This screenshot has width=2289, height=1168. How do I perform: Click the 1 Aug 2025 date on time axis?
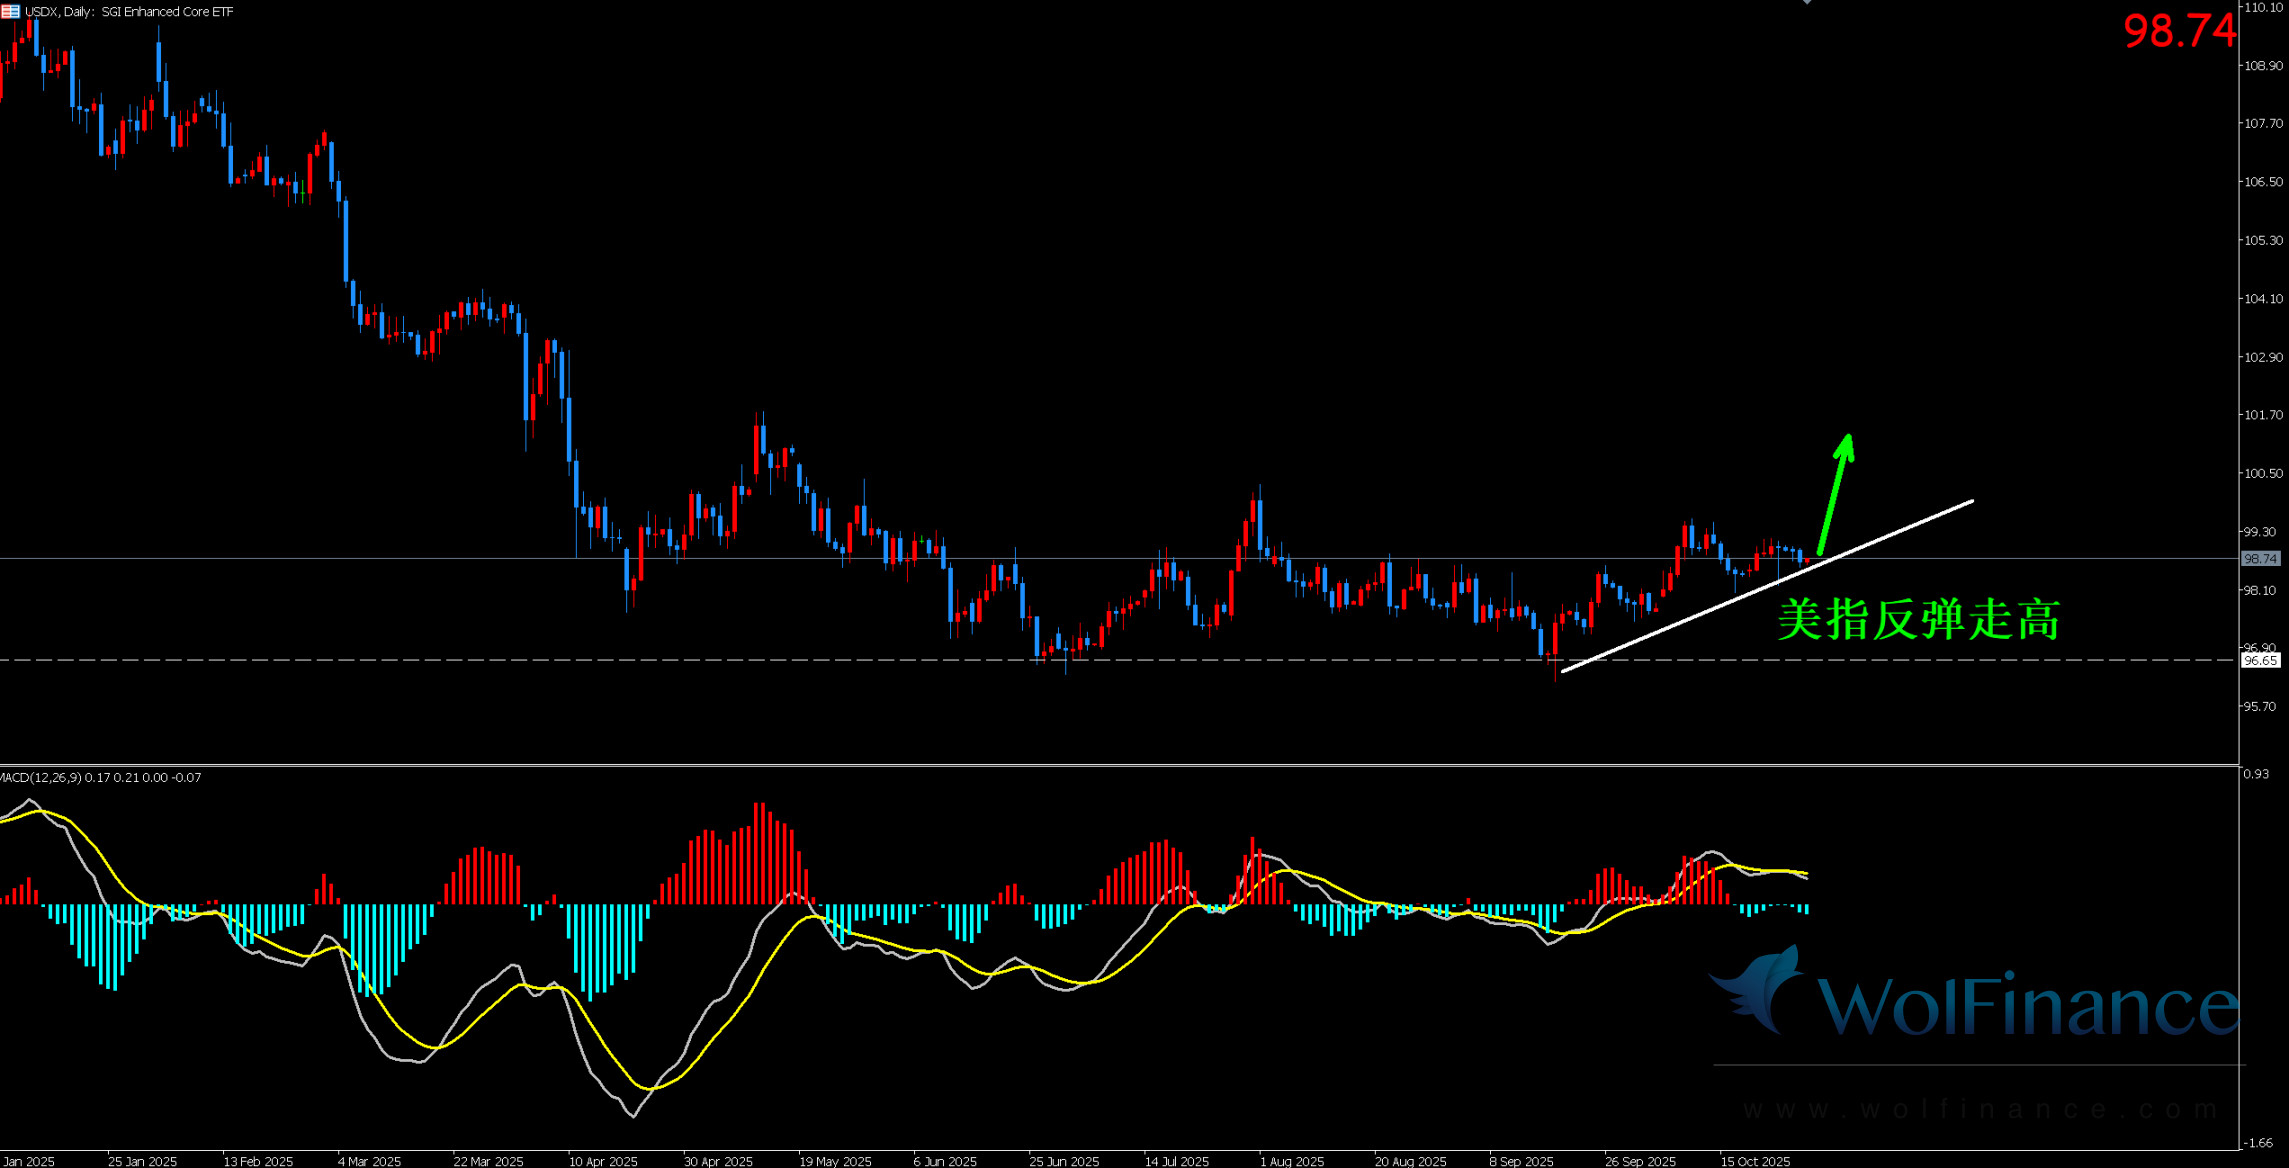point(1292,1161)
